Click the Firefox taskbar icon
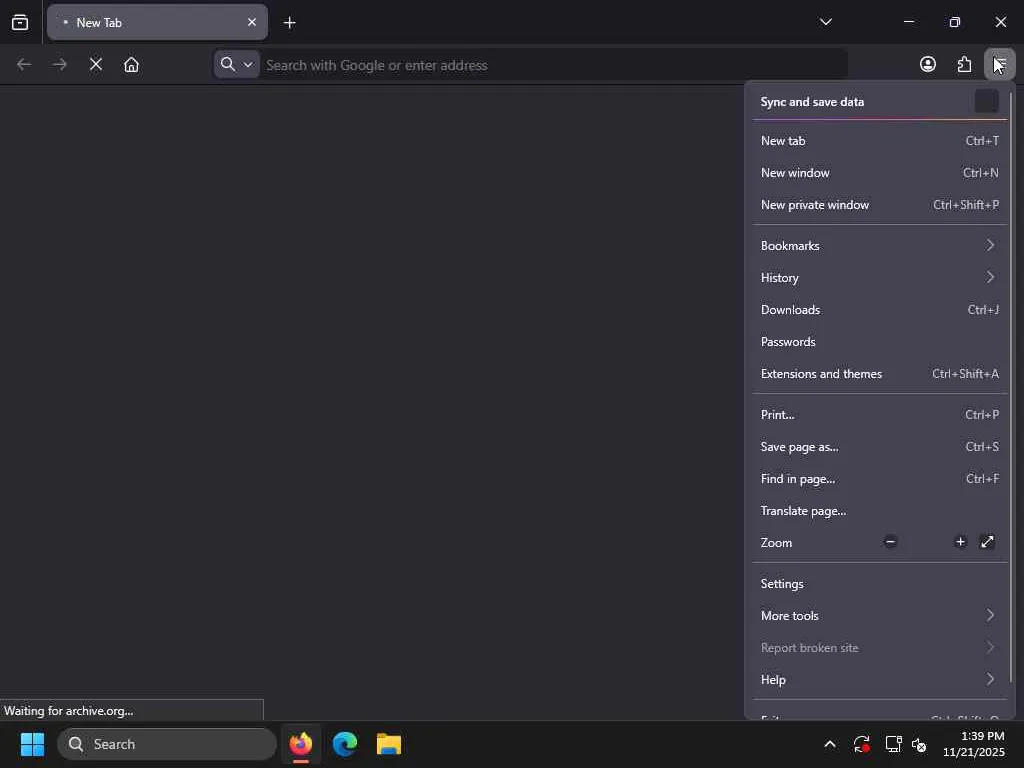Image resolution: width=1024 pixels, height=768 pixels. tap(301, 744)
